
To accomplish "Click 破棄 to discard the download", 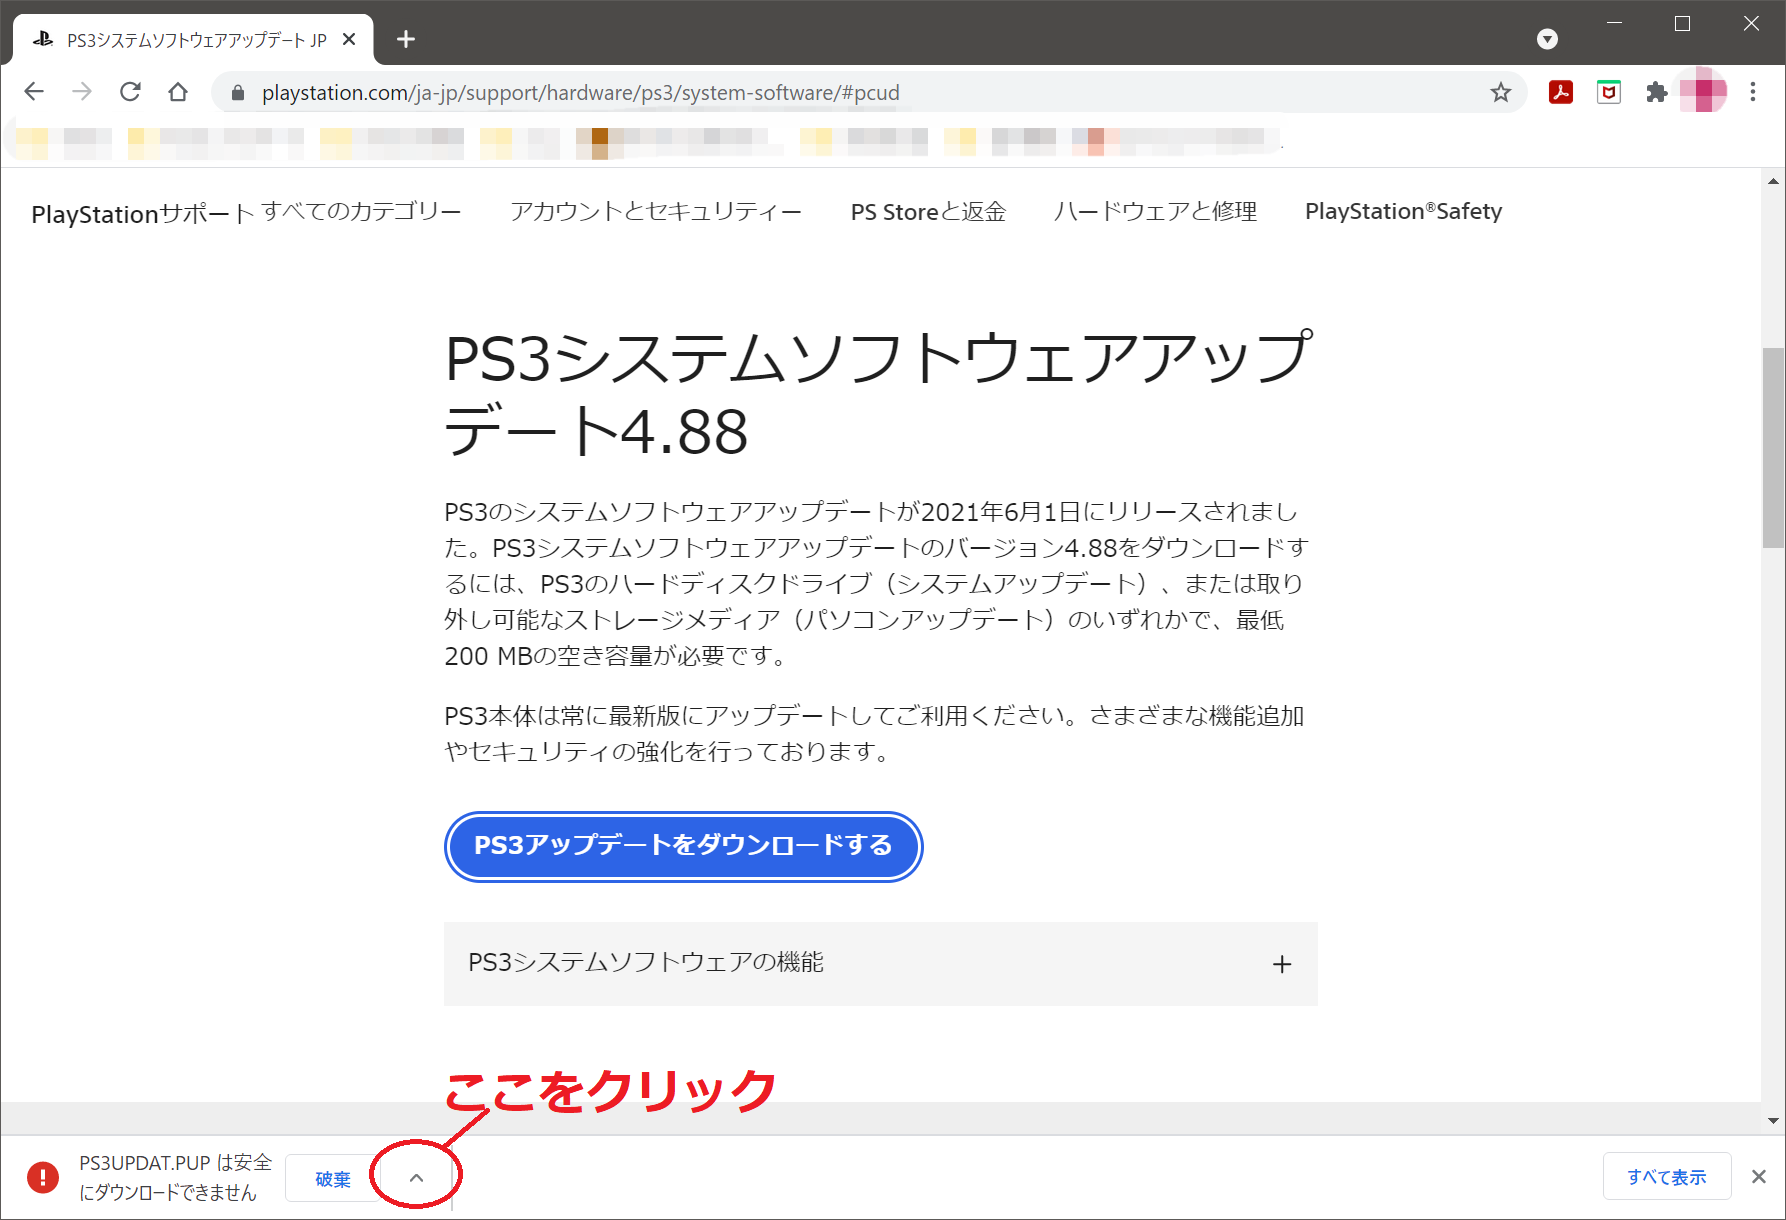I will click(333, 1178).
